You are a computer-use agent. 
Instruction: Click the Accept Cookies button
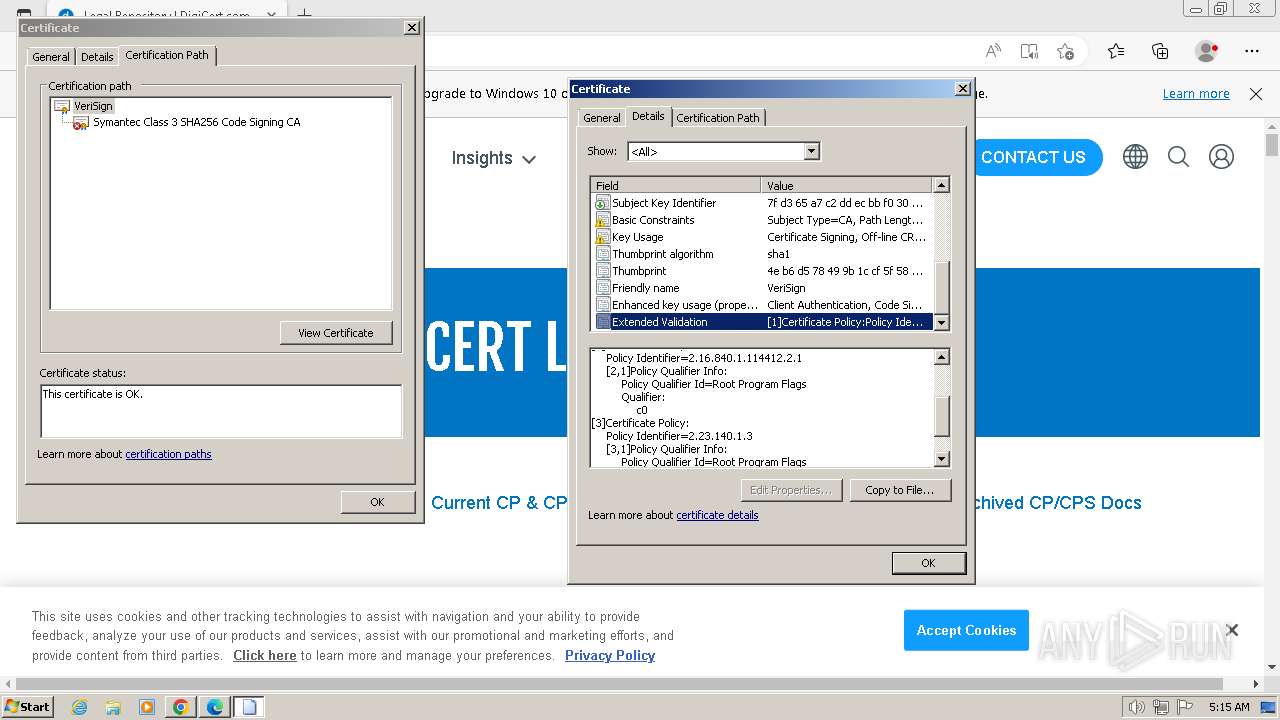click(966, 630)
